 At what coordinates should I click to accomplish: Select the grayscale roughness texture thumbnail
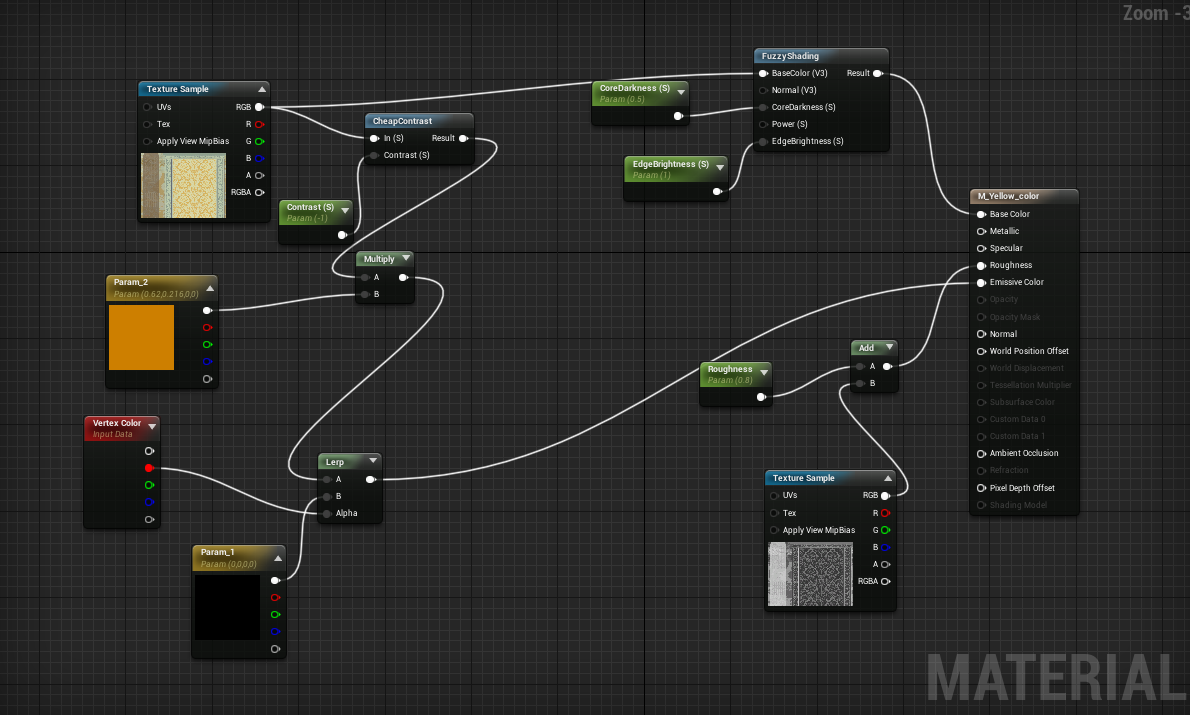pyautogui.click(x=811, y=574)
